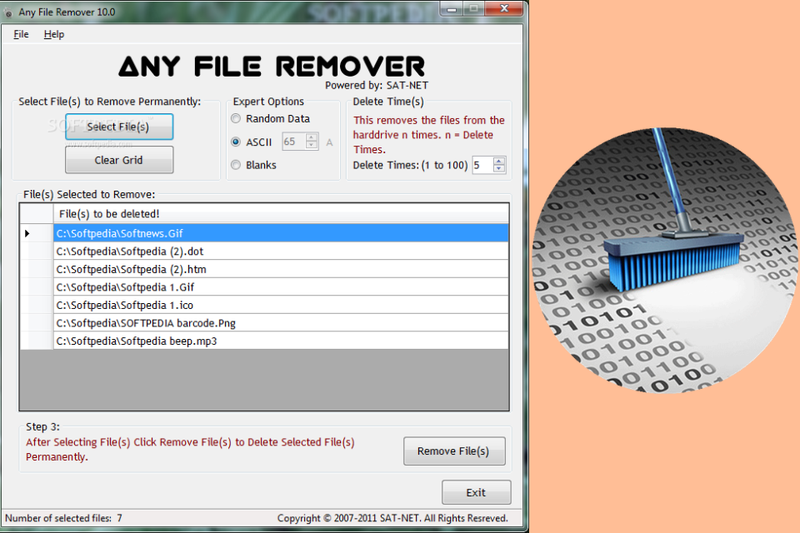Image resolution: width=800 pixels, height=533 pixels.
Task: Click the row header of Softpedia beep.mp3
Action: pos(37,340)
